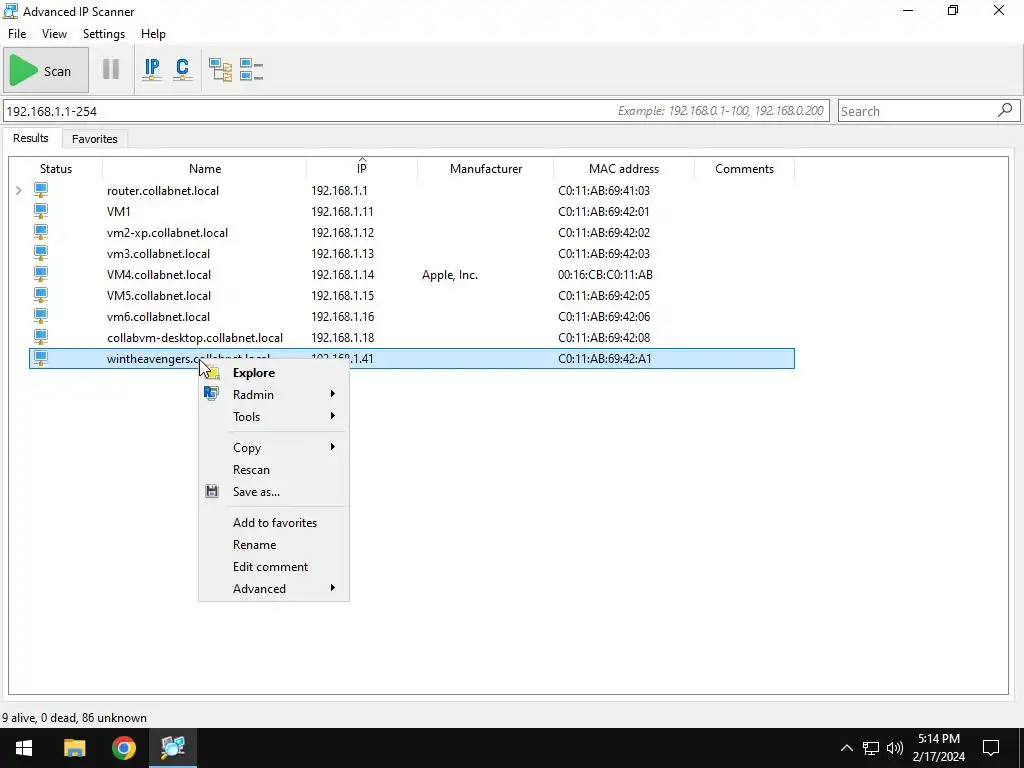Screen dimensions: 1024x768
Task: Click MAC address C0:11:AB:69:42:A1
Action: click(x=605, y=359)
